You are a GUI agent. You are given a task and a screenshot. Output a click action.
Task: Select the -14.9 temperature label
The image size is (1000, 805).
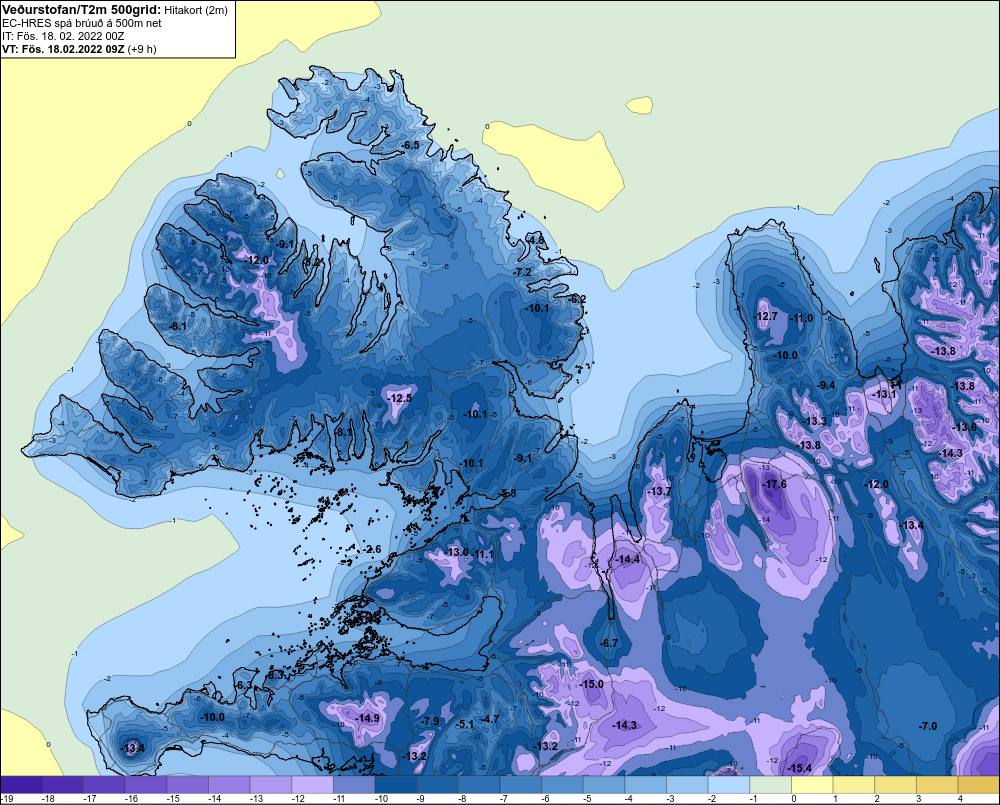(367, 718)
